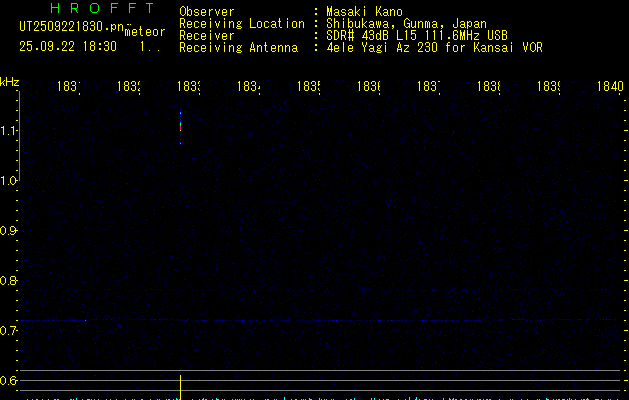Click the 0.7 frequency axis label

pyautogui.click(x=9, y=331)
